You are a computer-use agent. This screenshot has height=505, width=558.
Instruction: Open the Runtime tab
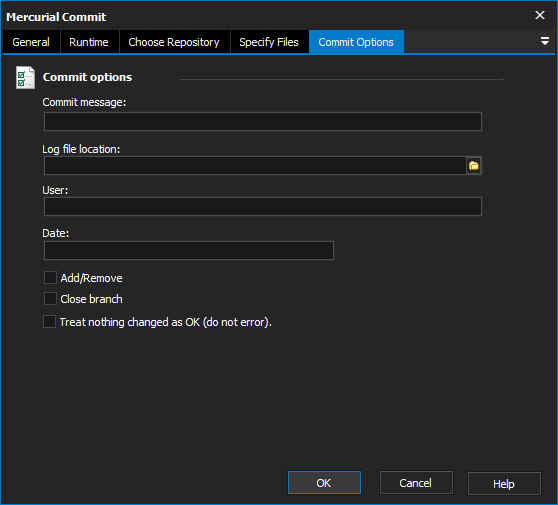(x=89, y=42)
